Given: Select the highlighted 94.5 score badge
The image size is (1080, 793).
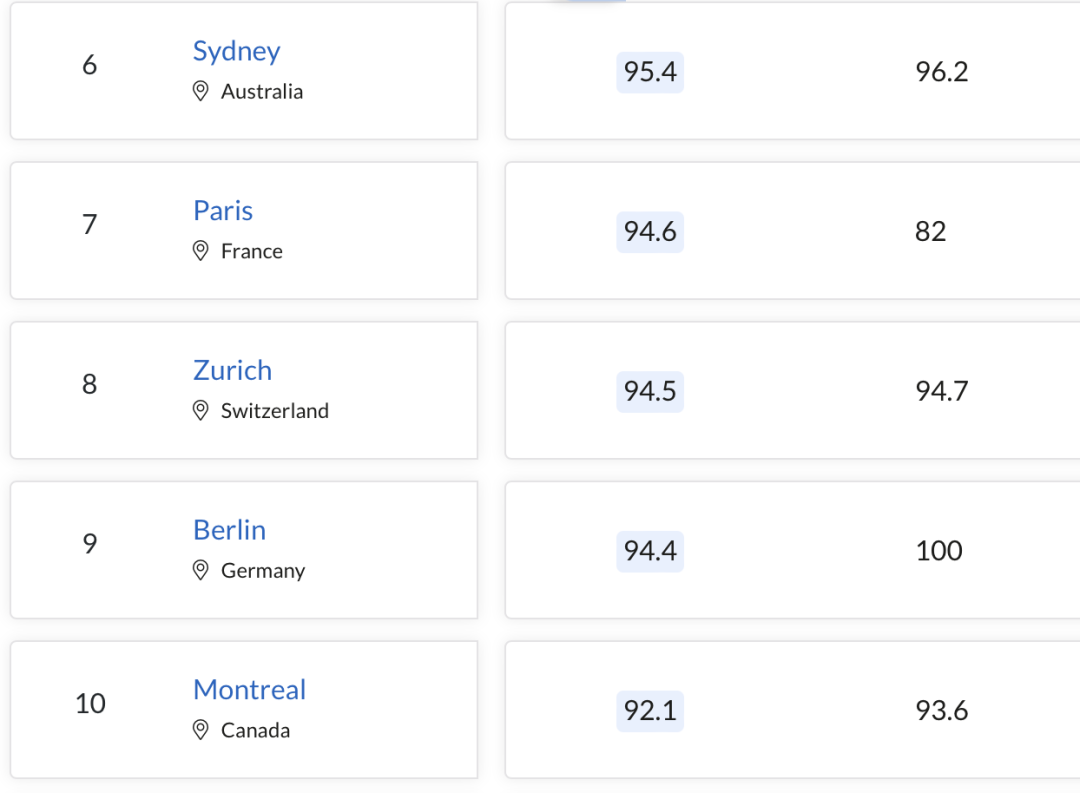Looking at the screenshot, I should point(650,391).
